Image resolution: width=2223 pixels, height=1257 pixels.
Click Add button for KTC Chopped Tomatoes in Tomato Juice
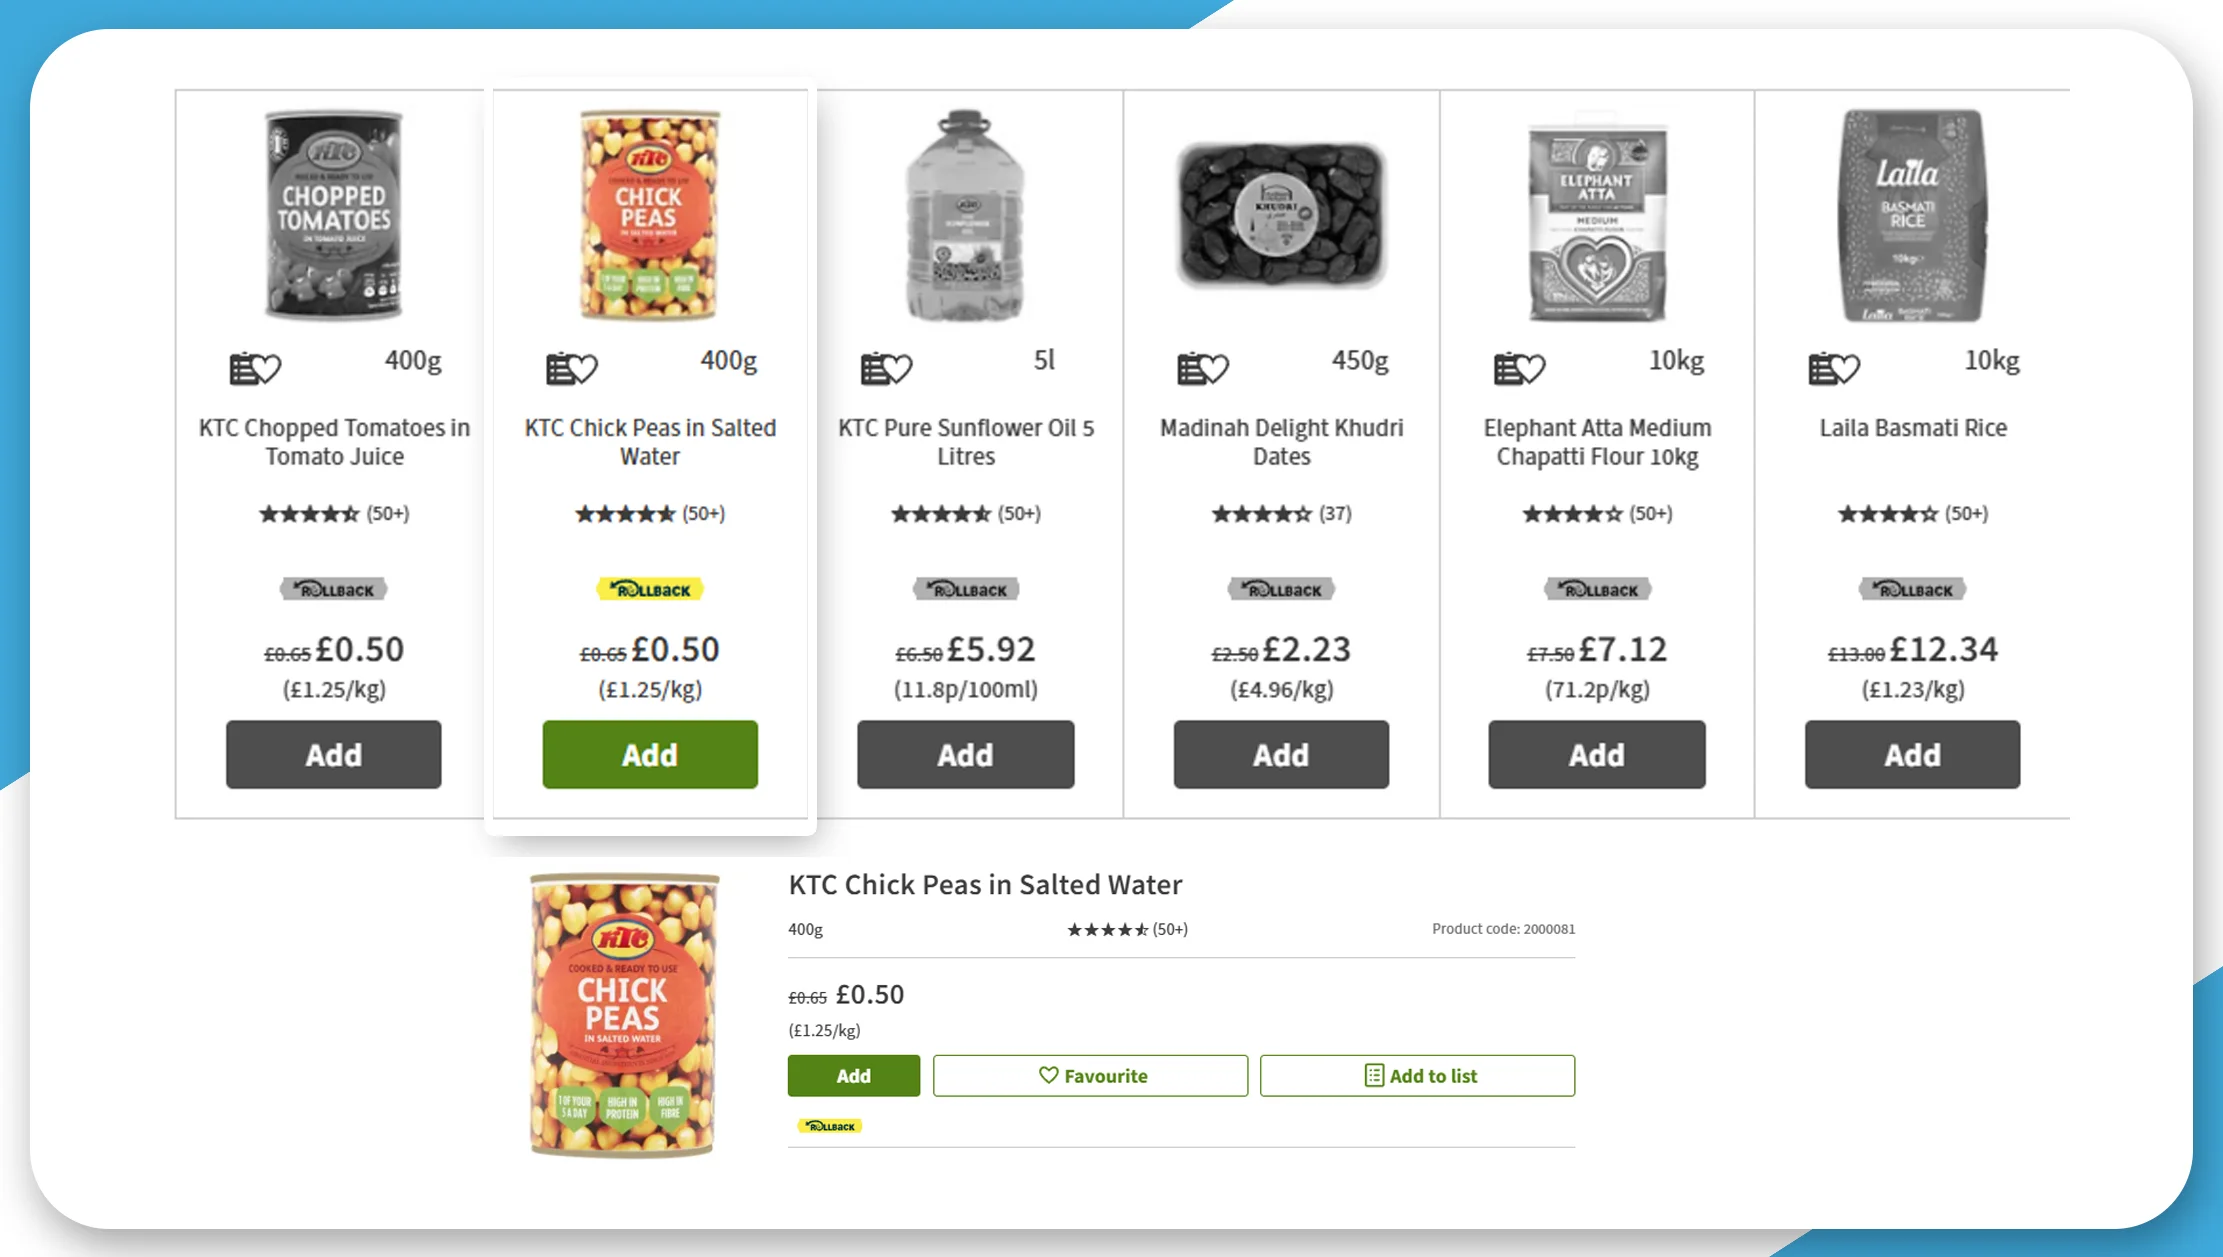click(333, 753)
